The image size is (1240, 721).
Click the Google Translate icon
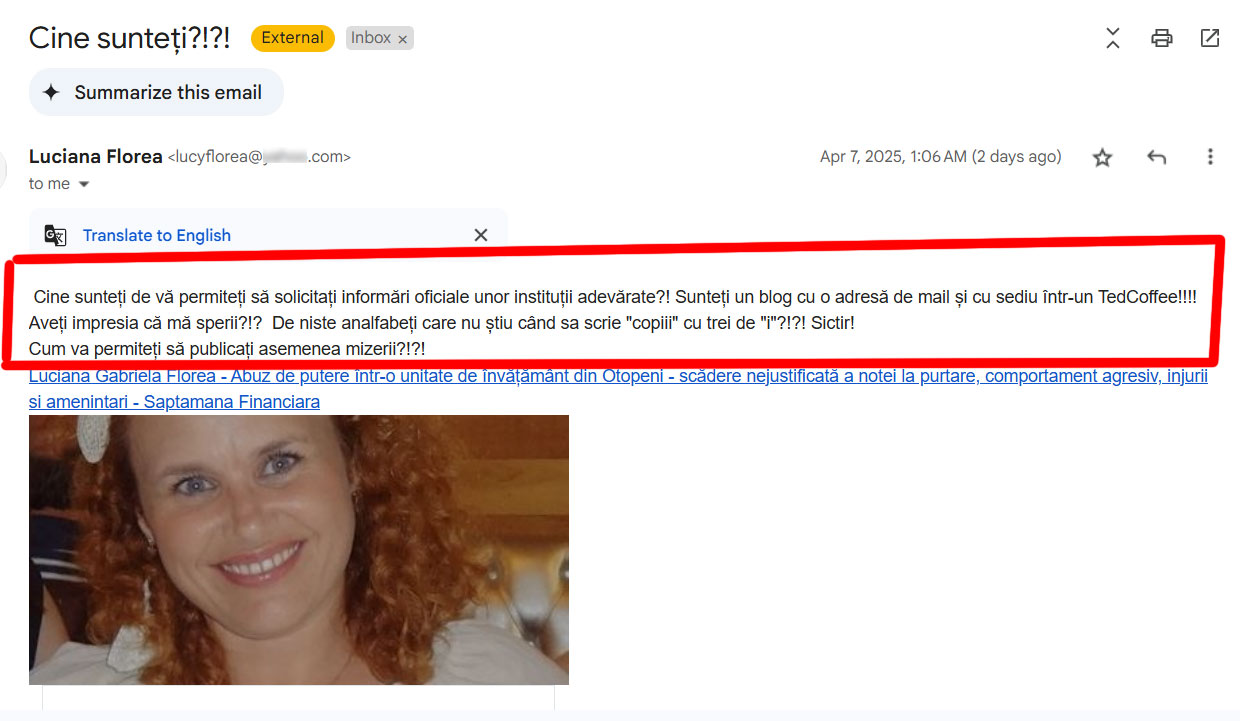[55, 235]
